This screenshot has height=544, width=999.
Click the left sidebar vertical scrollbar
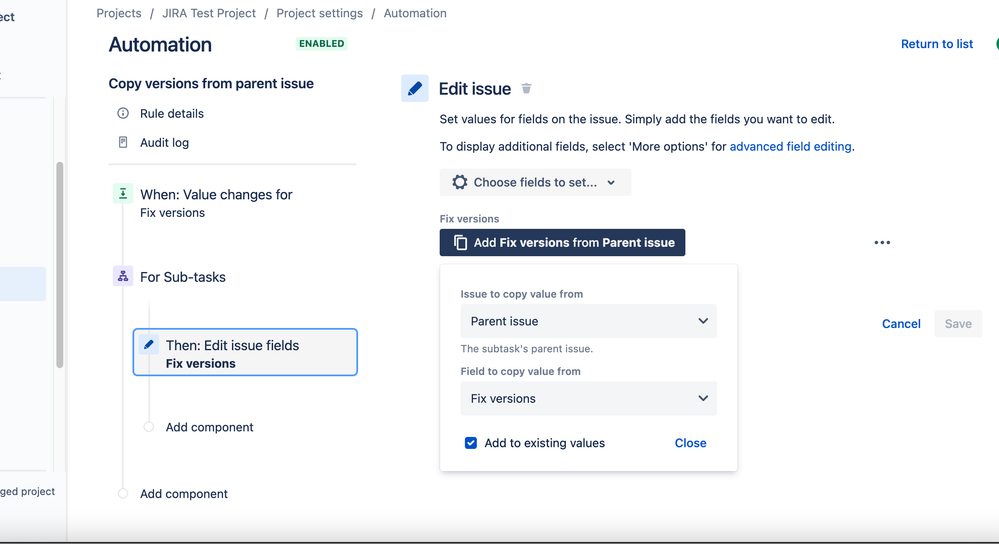tap(60, 264)
